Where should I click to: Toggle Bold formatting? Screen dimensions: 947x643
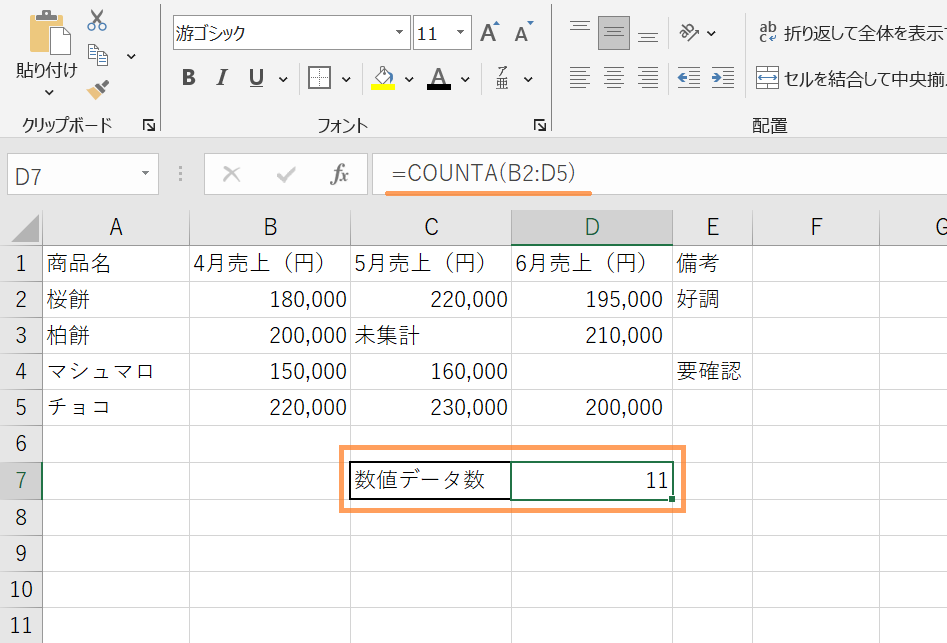pos(188,78)
